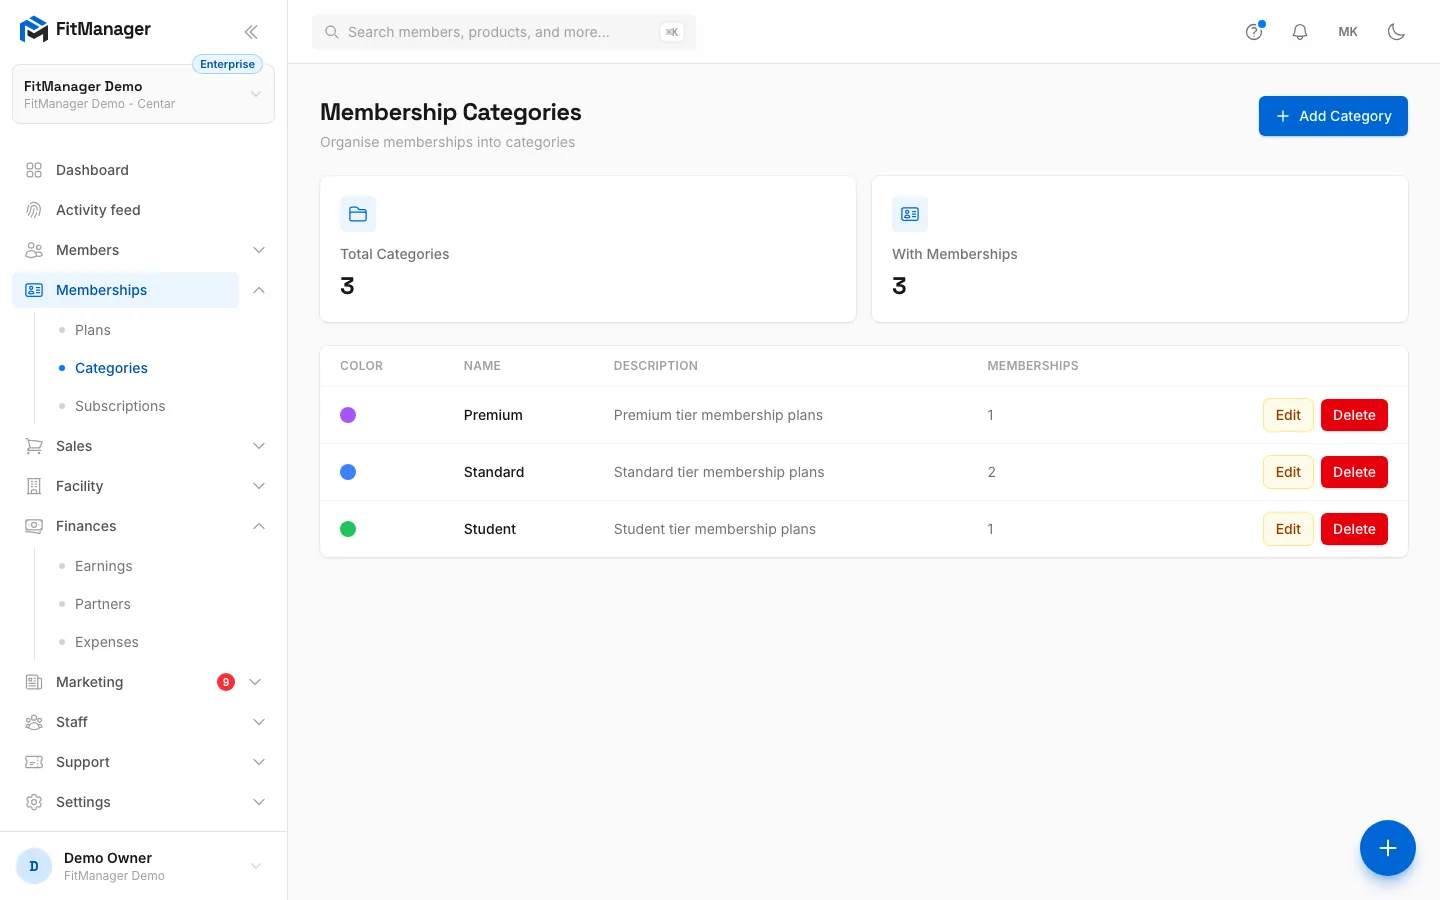Click the Add Category button
Screen dimensions: 1440x900
click(x=1333, y=116)
